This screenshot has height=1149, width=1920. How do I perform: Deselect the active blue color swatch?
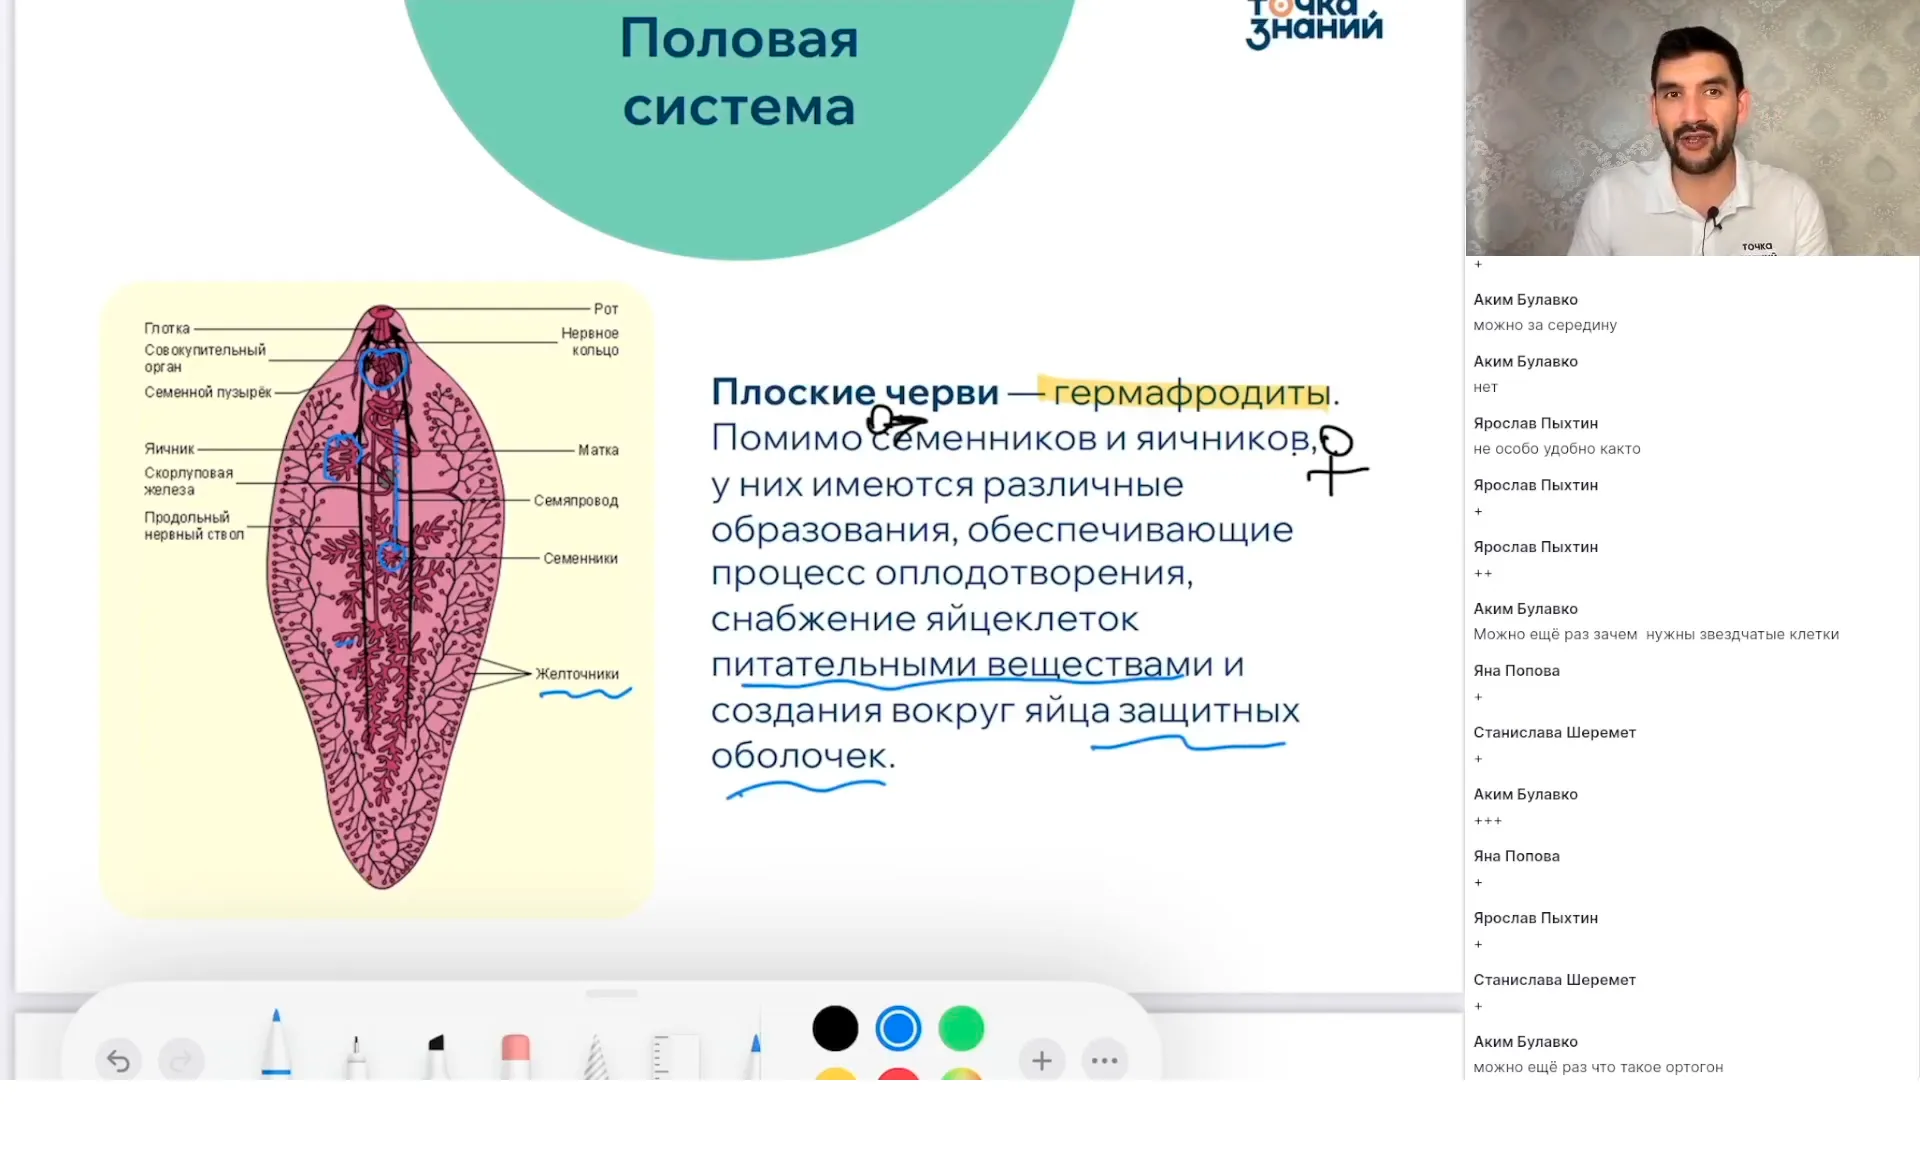pos(898,1027)
